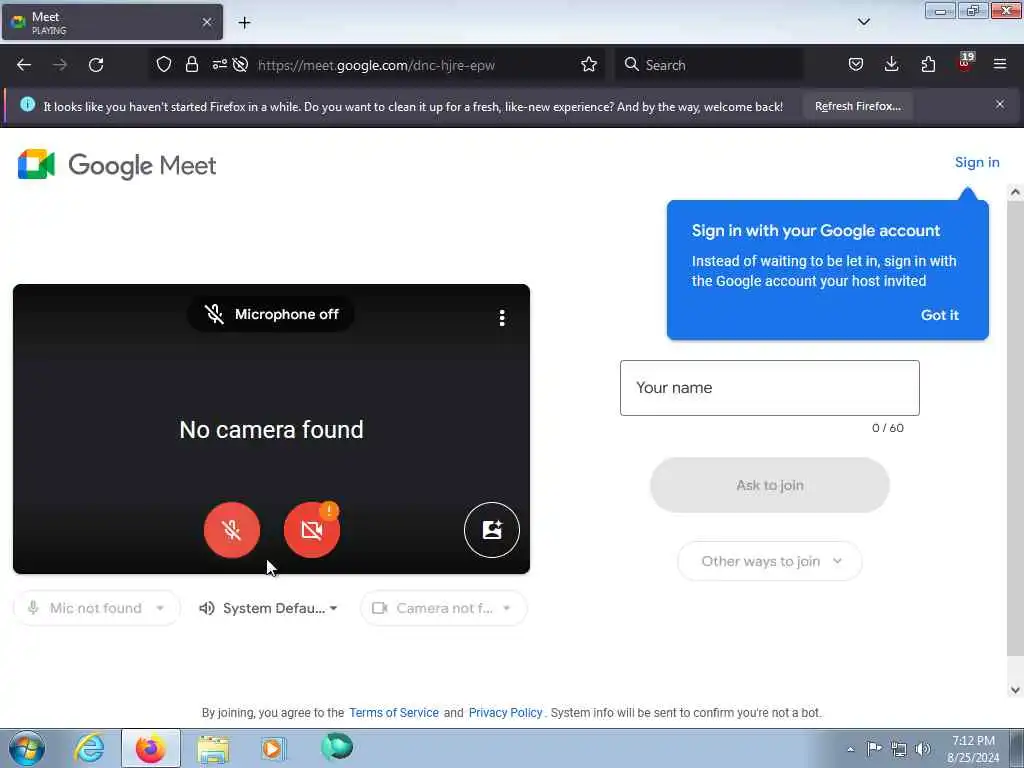This screenshot has height=768, width=1024.
Task: Toggle the red microphone mute button
Action: click(232, 530)
